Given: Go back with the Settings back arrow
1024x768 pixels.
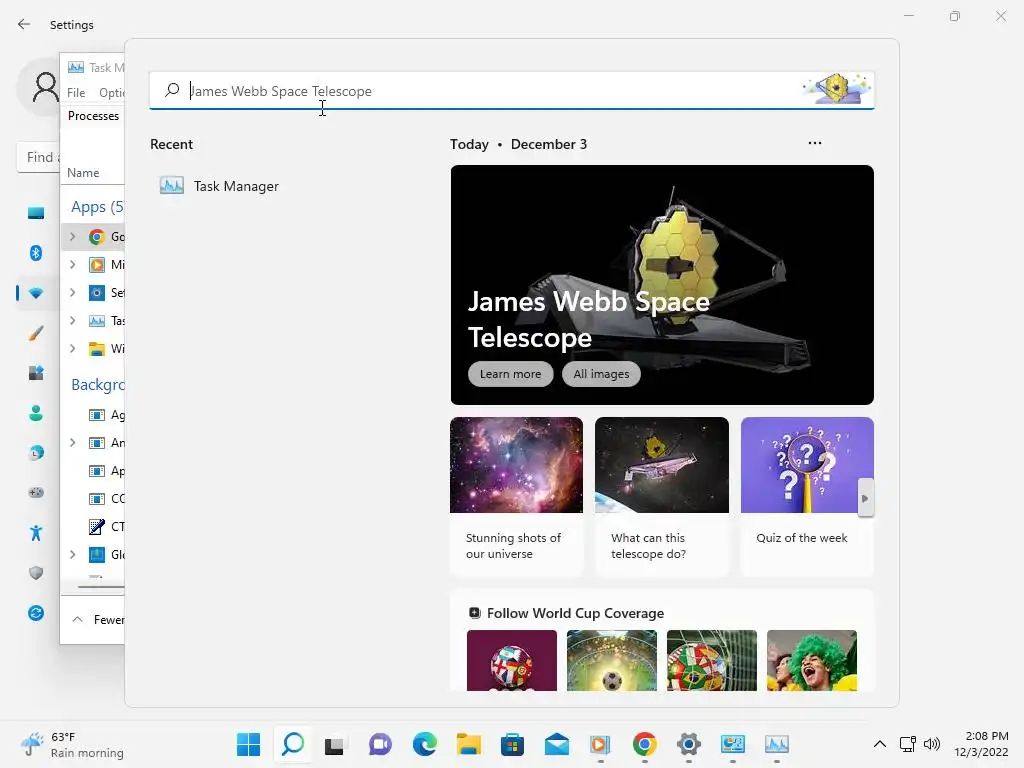Looking at the screenshot, I should tap(24, 24).
